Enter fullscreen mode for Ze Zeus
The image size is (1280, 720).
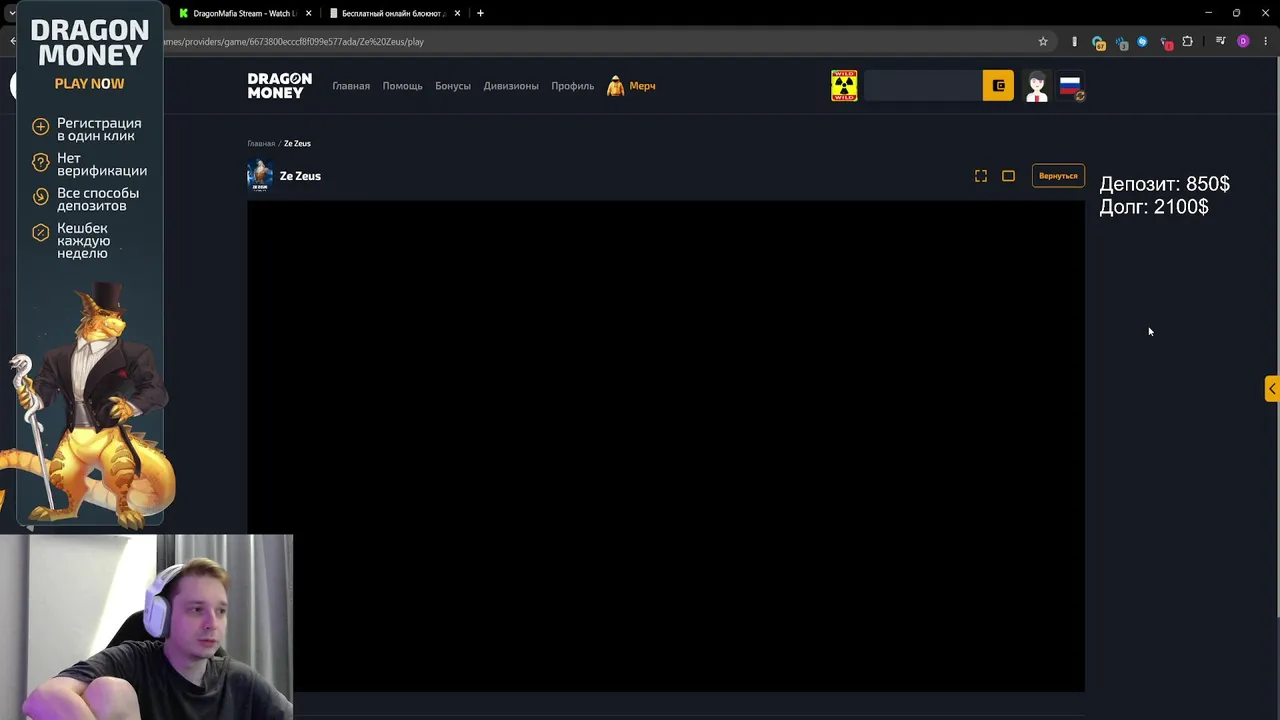(x=981, y=176)
